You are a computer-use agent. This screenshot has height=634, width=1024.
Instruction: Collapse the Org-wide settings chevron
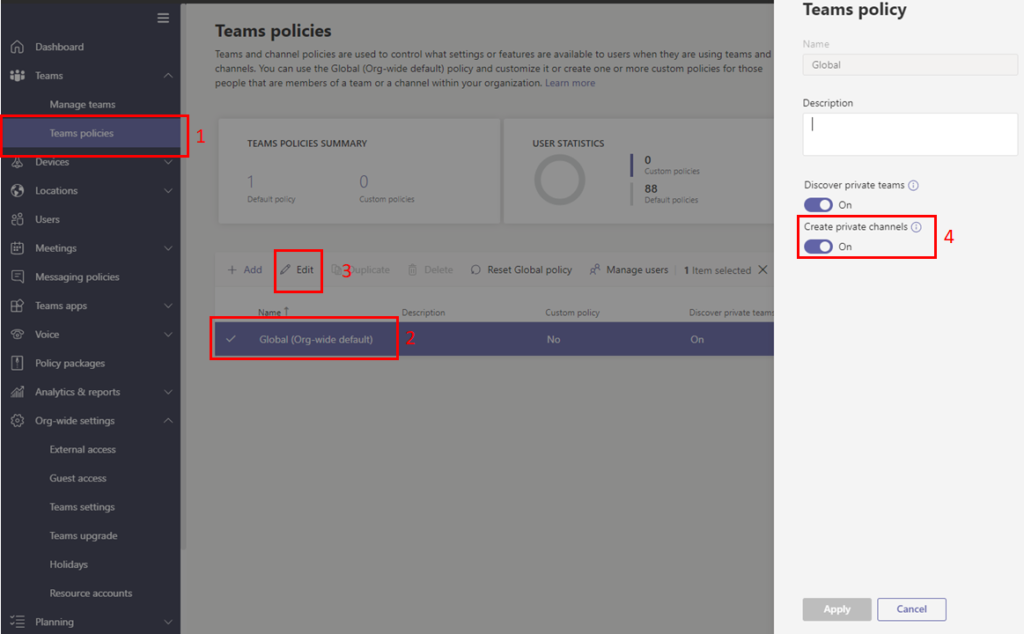point(168,420)
